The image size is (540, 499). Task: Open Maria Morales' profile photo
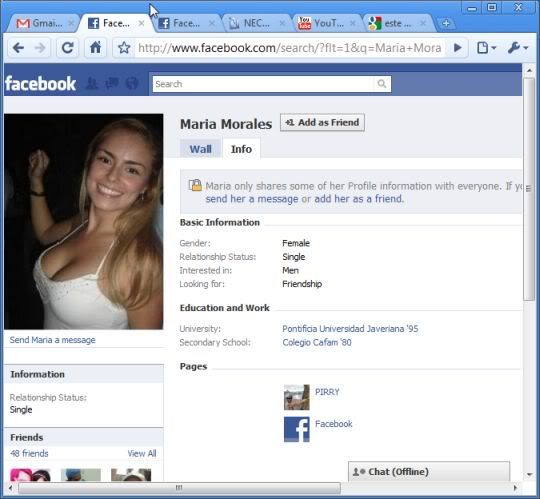coord(84,221)
